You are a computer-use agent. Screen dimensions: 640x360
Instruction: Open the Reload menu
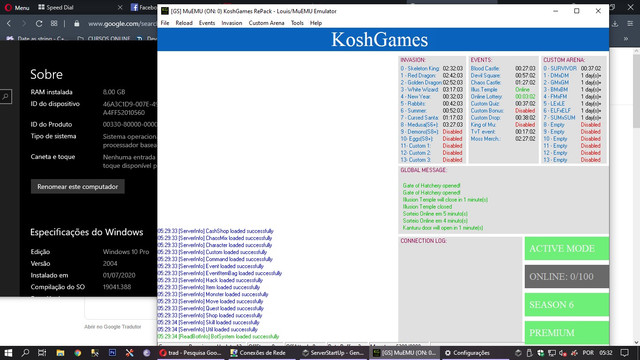[184, 23]
